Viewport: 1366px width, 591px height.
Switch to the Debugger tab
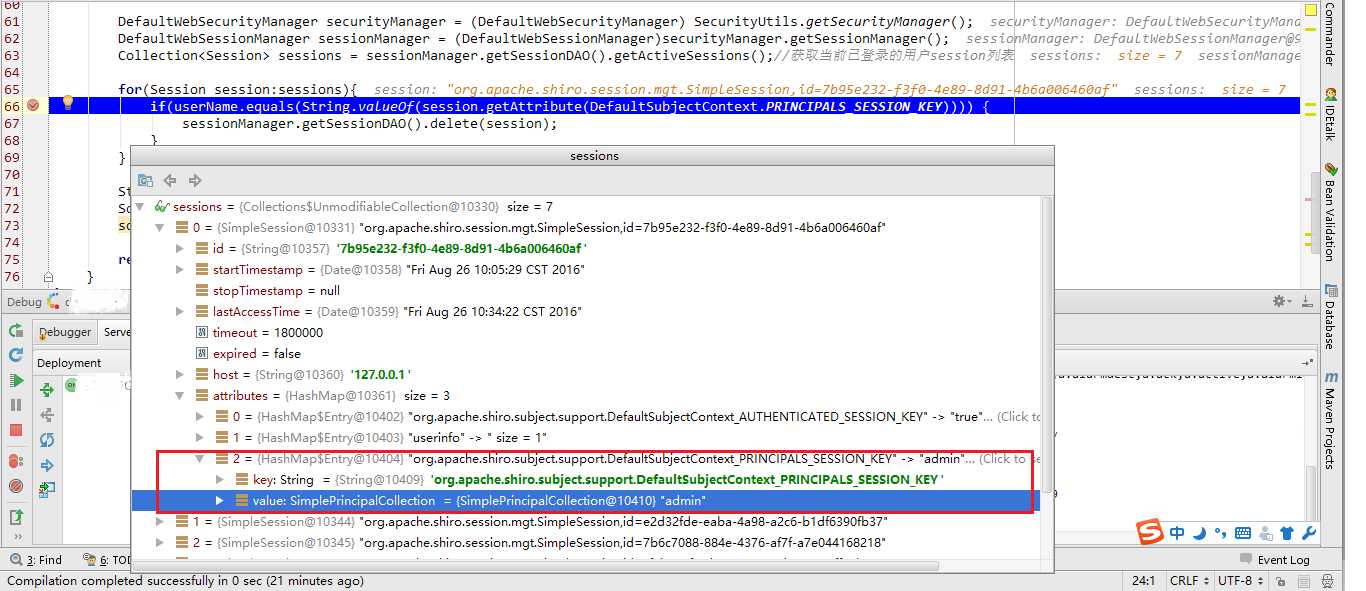click(65, 332)
